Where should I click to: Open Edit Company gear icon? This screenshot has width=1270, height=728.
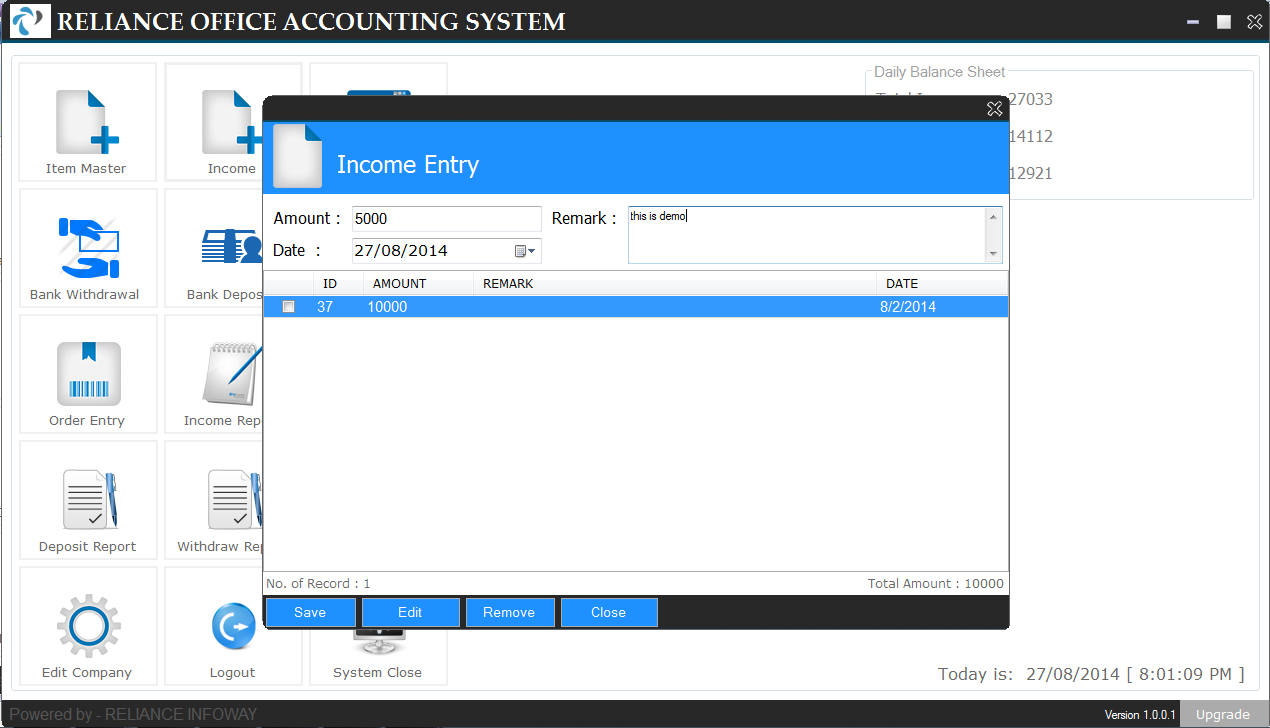88,626
